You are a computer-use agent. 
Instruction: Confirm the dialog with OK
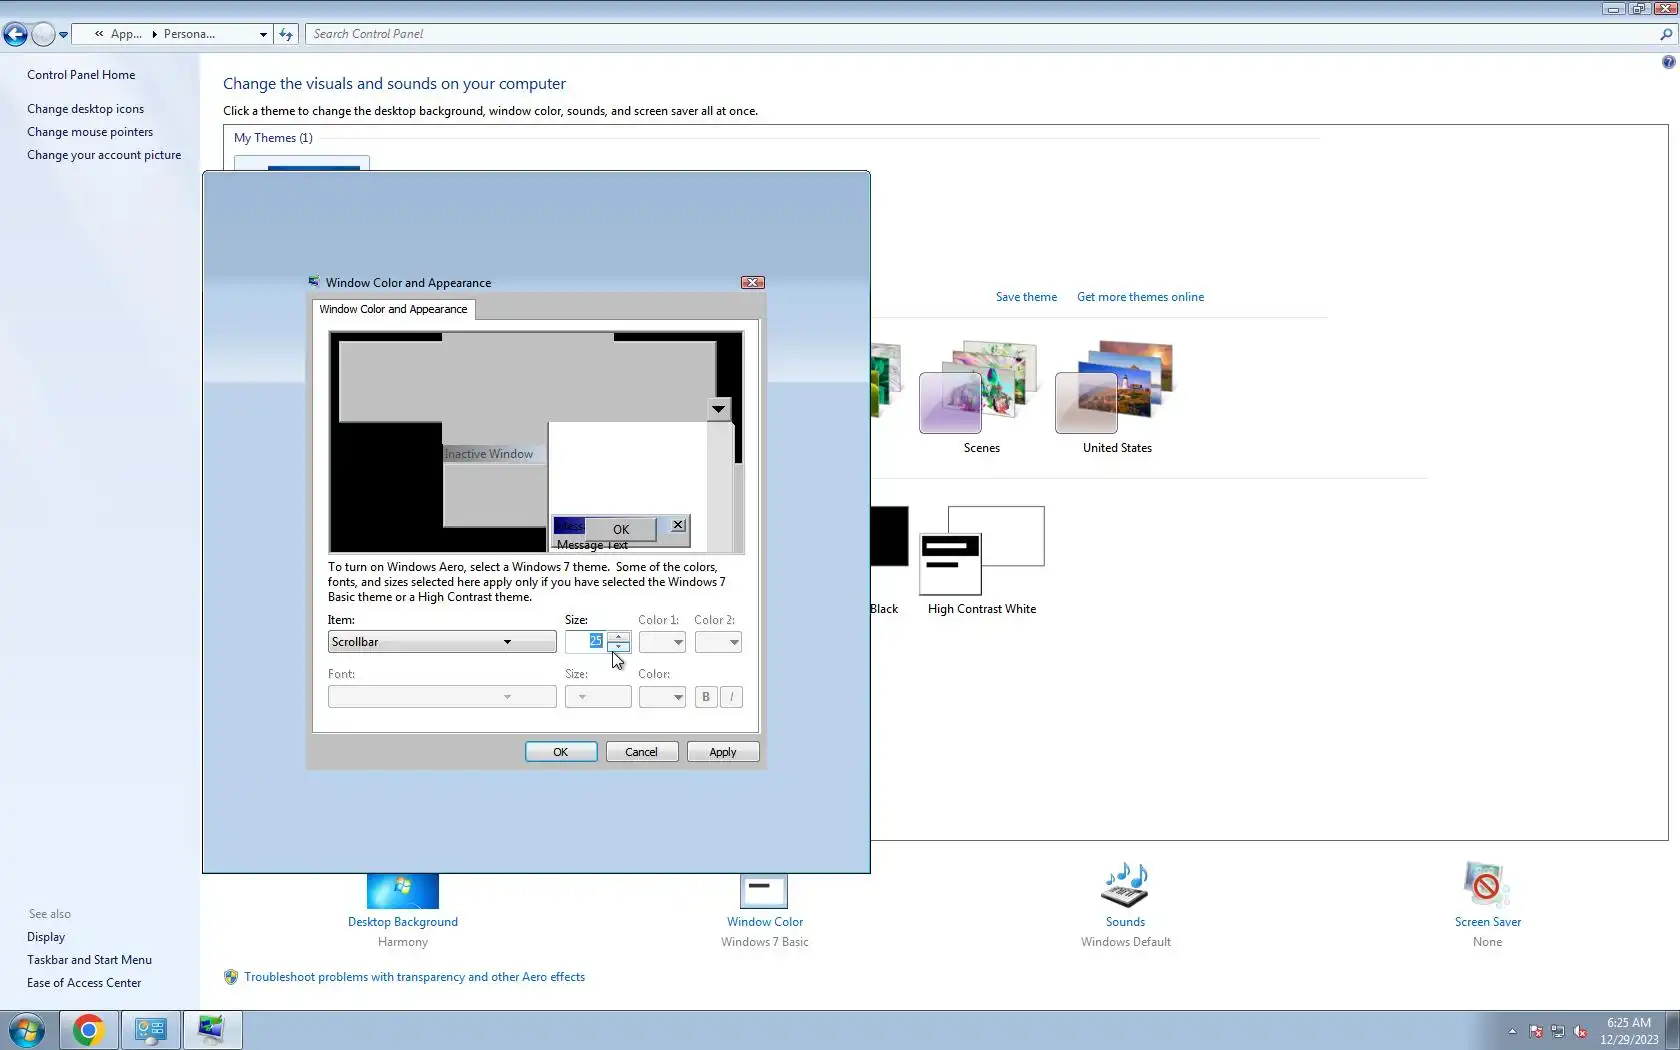[561, 752]
